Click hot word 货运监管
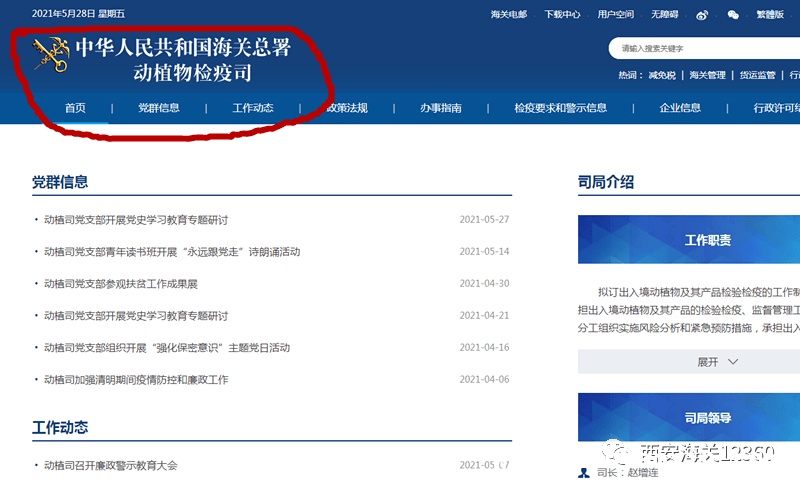This screenshot has width=800, height=488. pos(758,75)
